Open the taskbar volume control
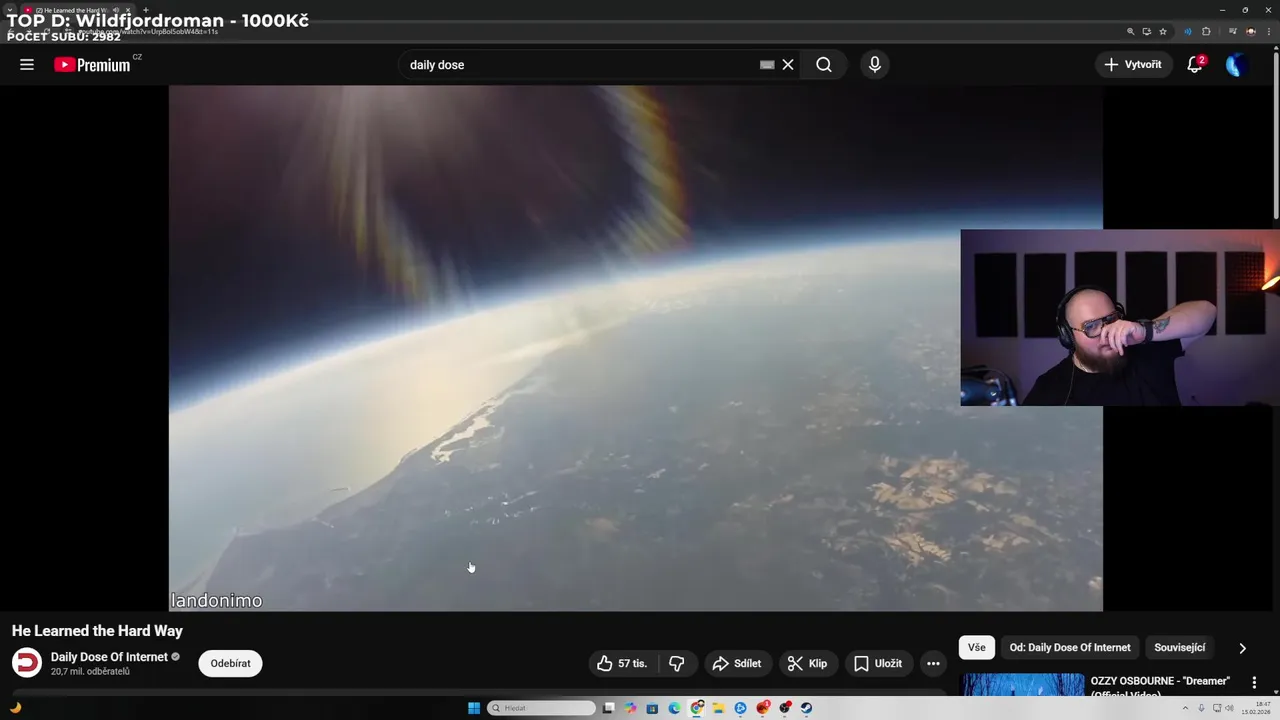The height and width of the screenshot is (720, 1280). click(x=1230, y=708)
